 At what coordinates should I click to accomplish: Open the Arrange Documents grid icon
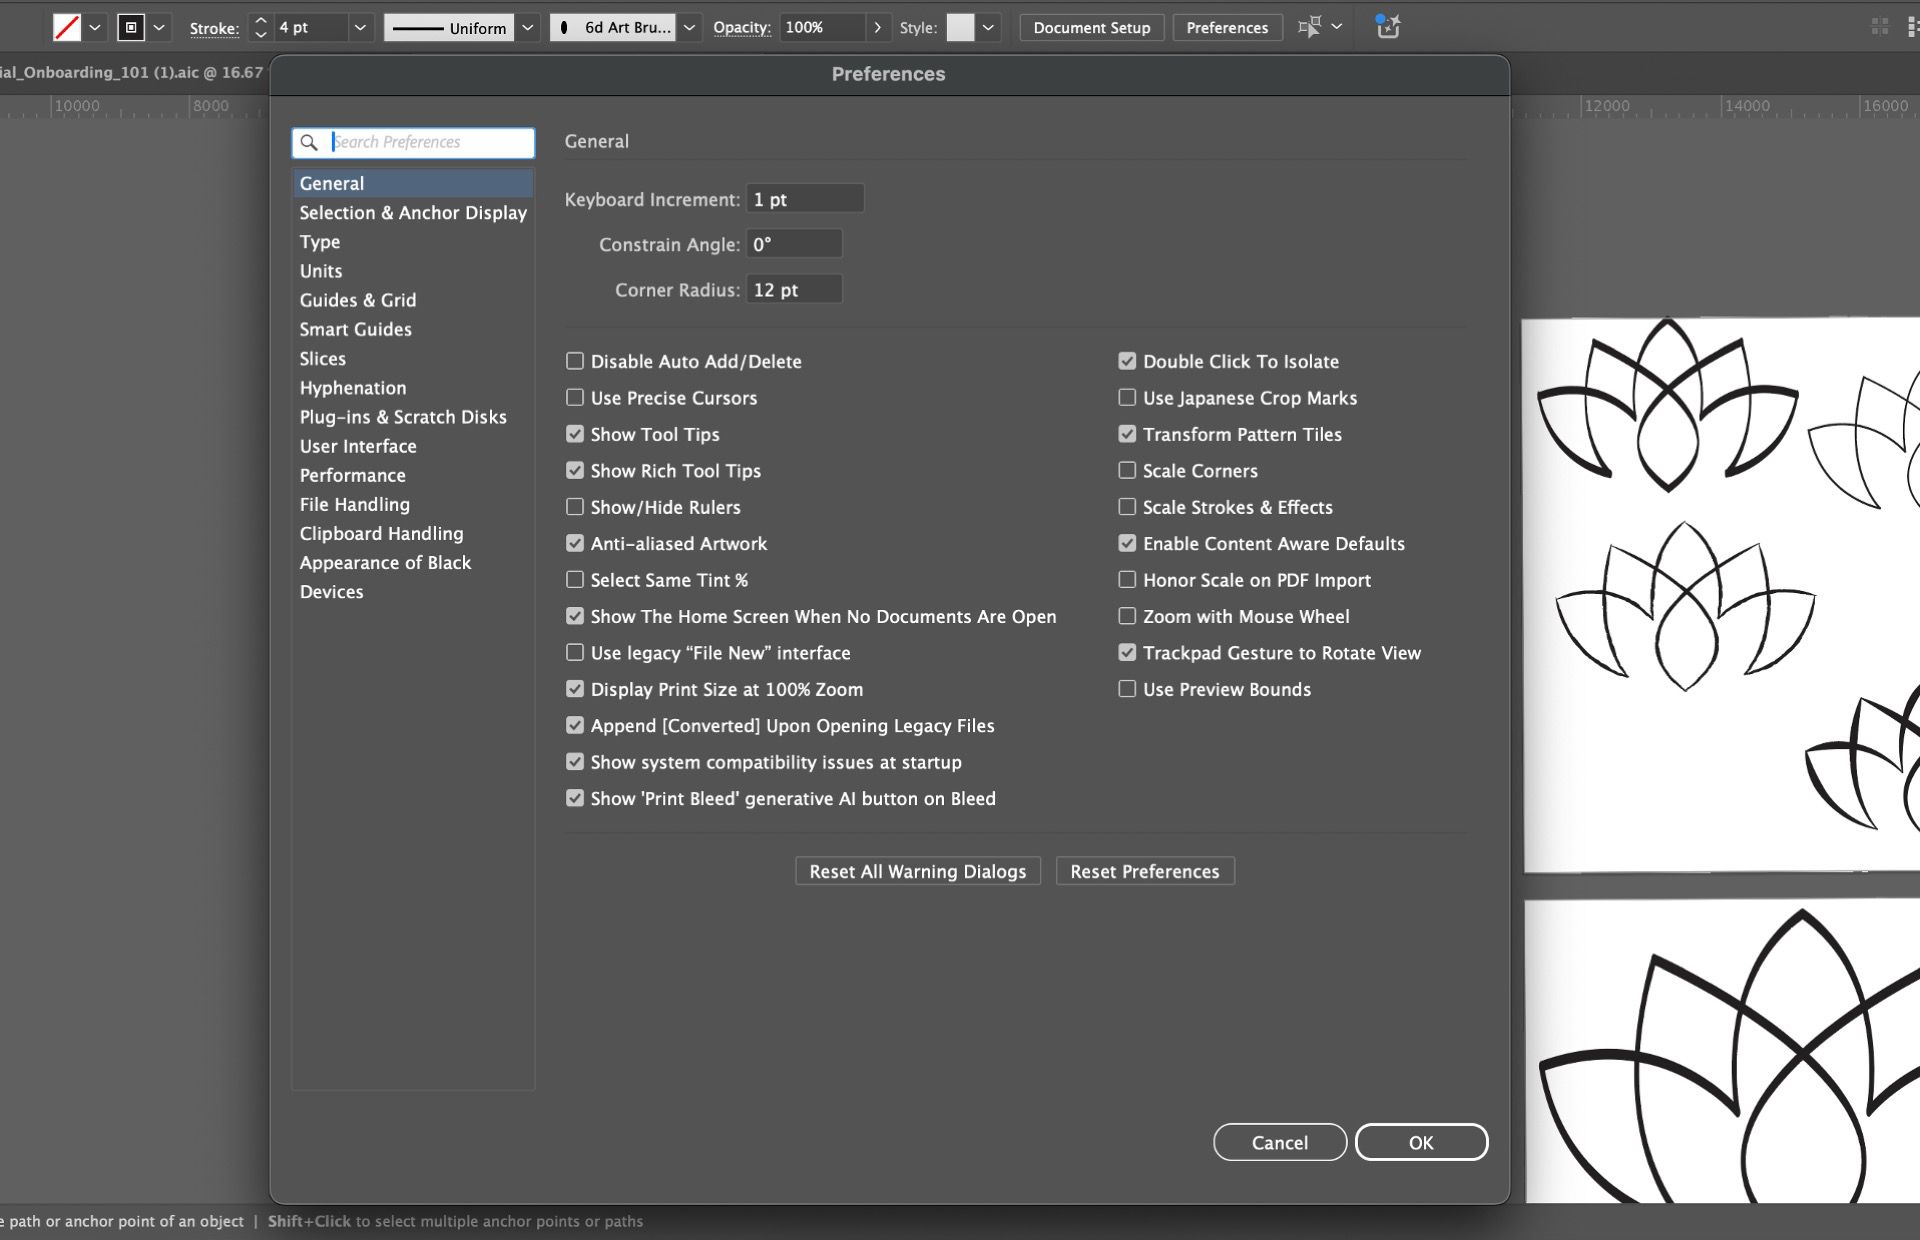point(1879,28)
